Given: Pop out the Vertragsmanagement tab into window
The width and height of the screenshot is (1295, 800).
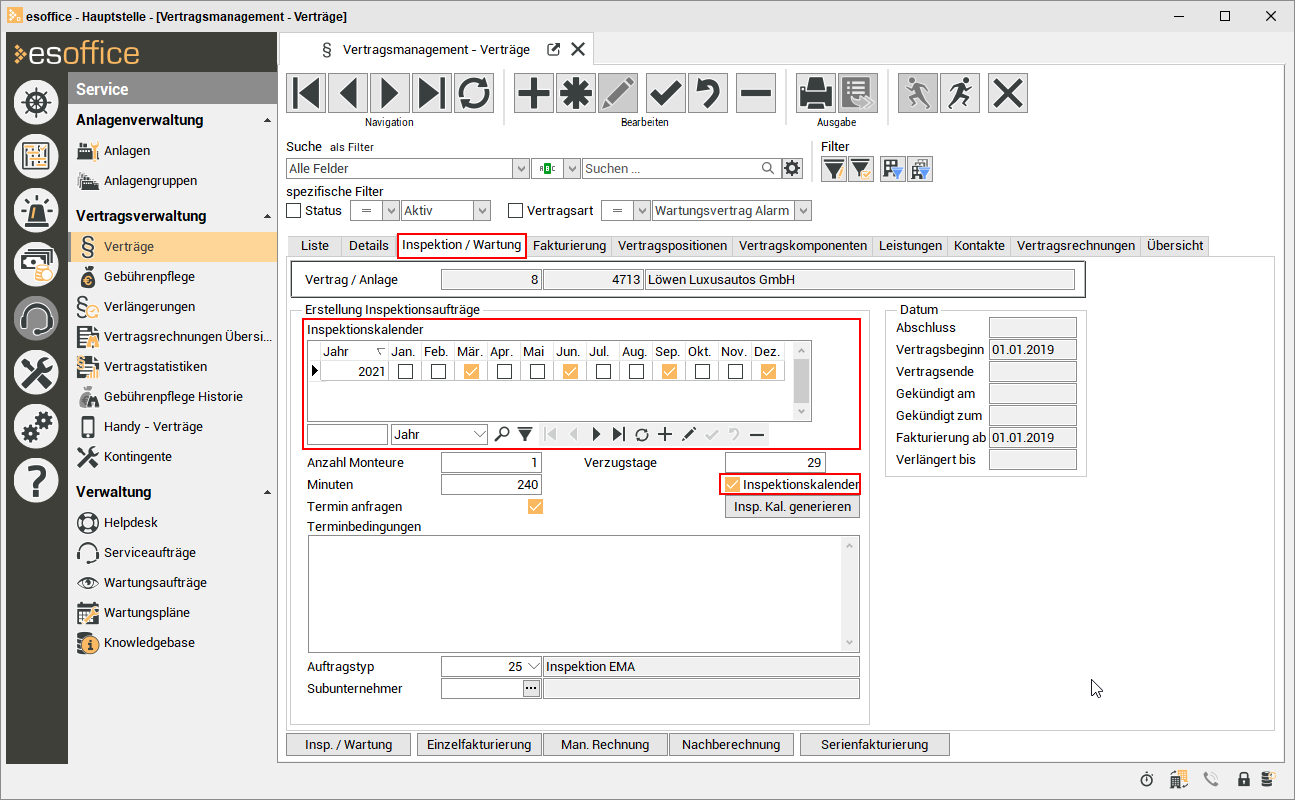Looking at the screenshot, I should 554,49.
